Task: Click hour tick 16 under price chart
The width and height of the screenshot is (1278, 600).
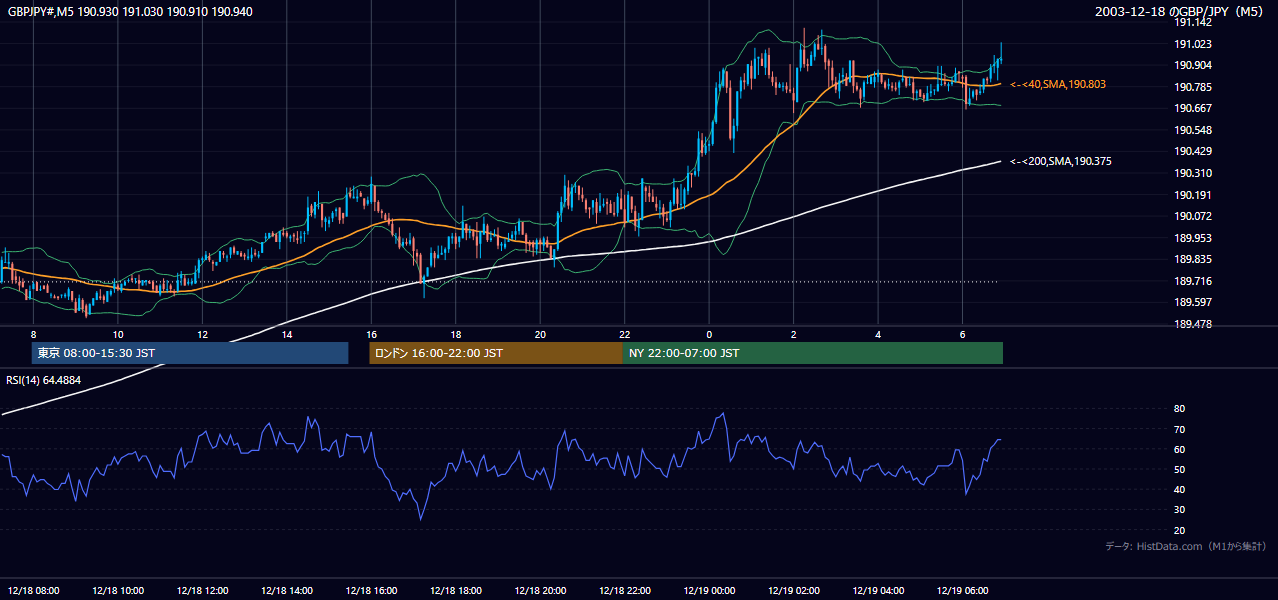Action: pyautogui.click(x=371, y=334)
